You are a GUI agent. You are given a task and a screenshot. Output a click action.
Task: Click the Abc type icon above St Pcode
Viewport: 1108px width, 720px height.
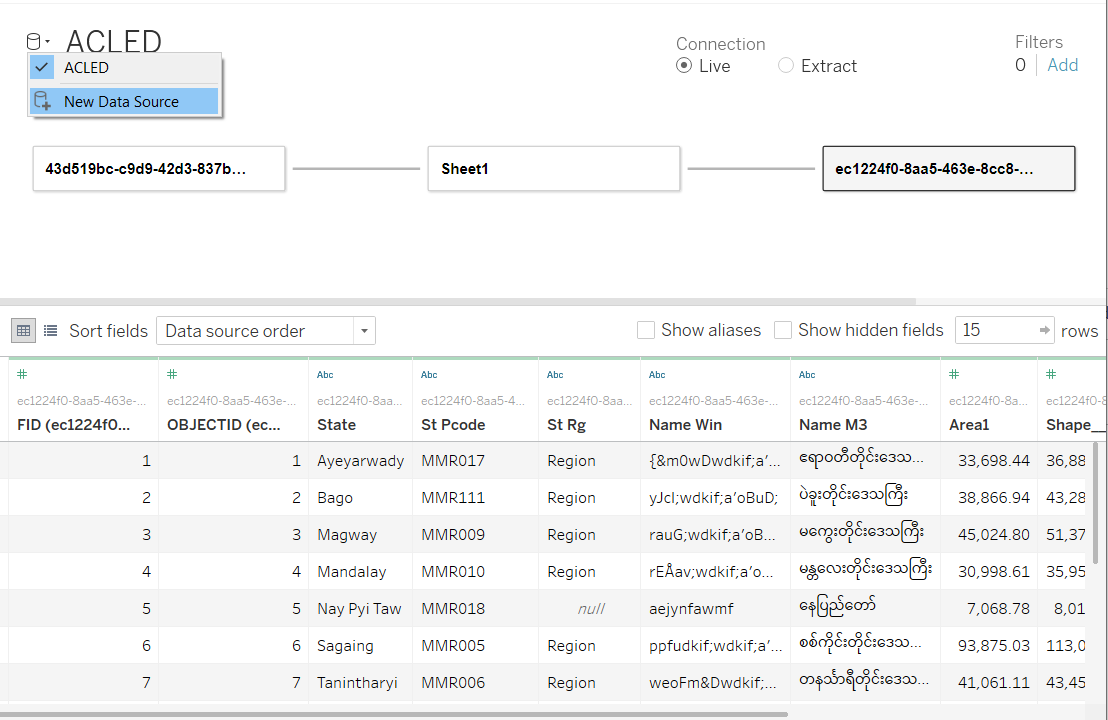click(x=429, y=375)
